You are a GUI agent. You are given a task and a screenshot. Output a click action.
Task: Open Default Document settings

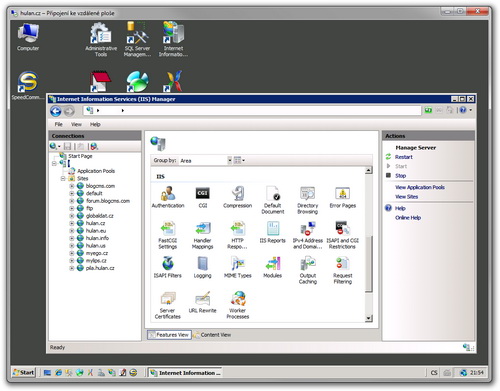click(273, 200)
